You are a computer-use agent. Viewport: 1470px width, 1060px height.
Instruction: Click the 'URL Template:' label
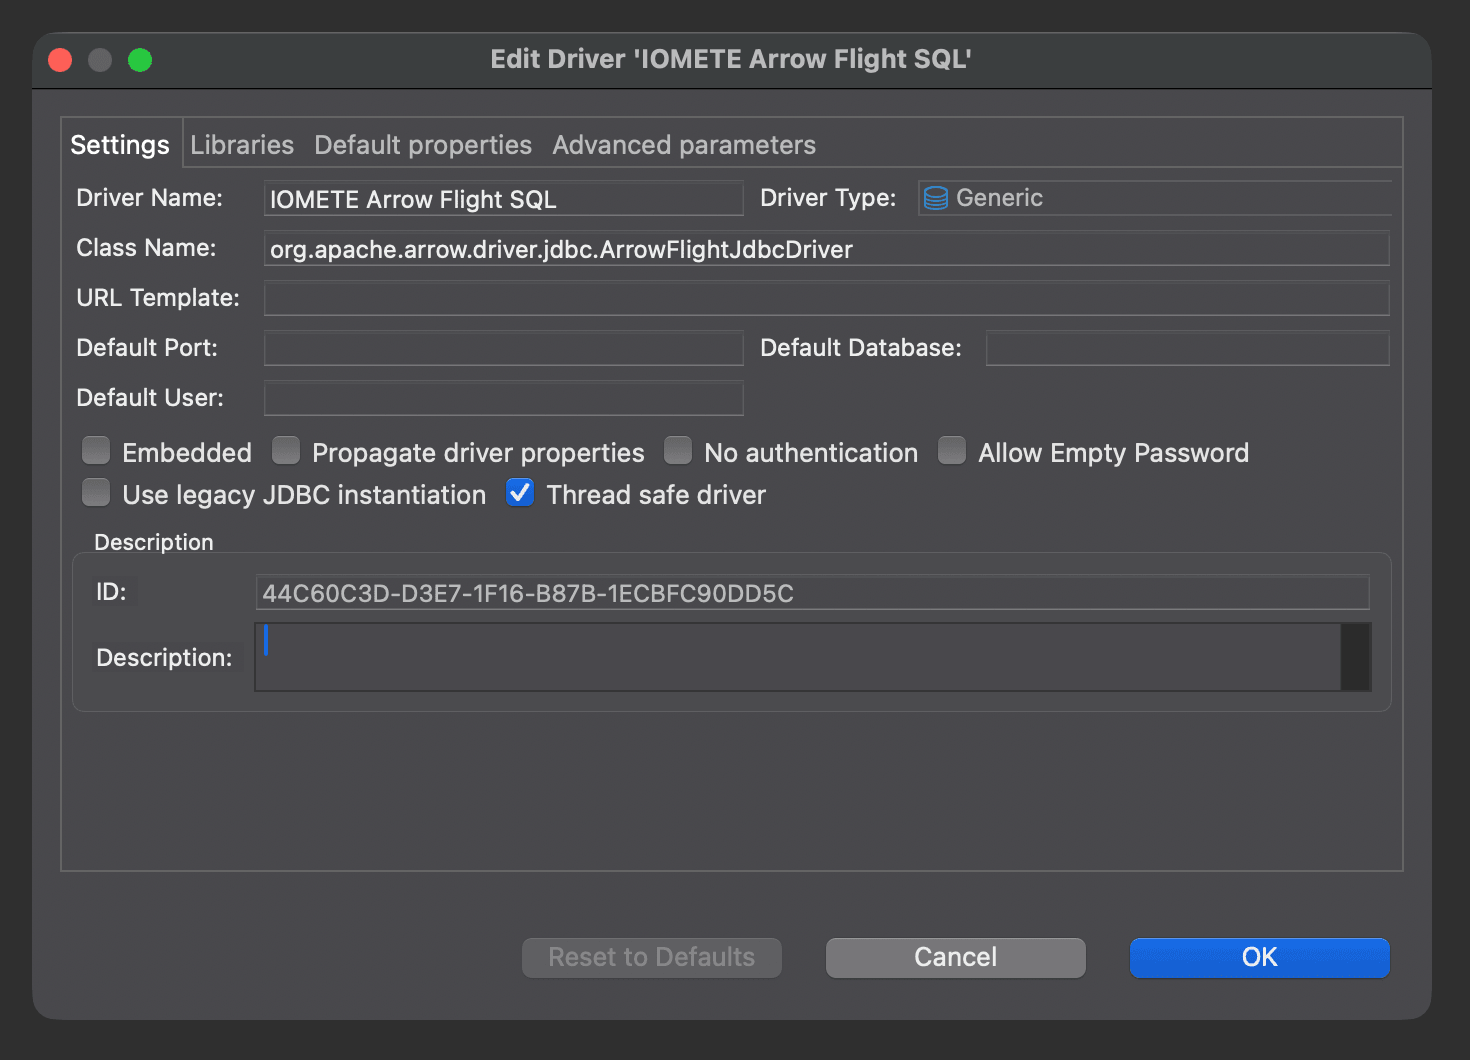point(158,298)
